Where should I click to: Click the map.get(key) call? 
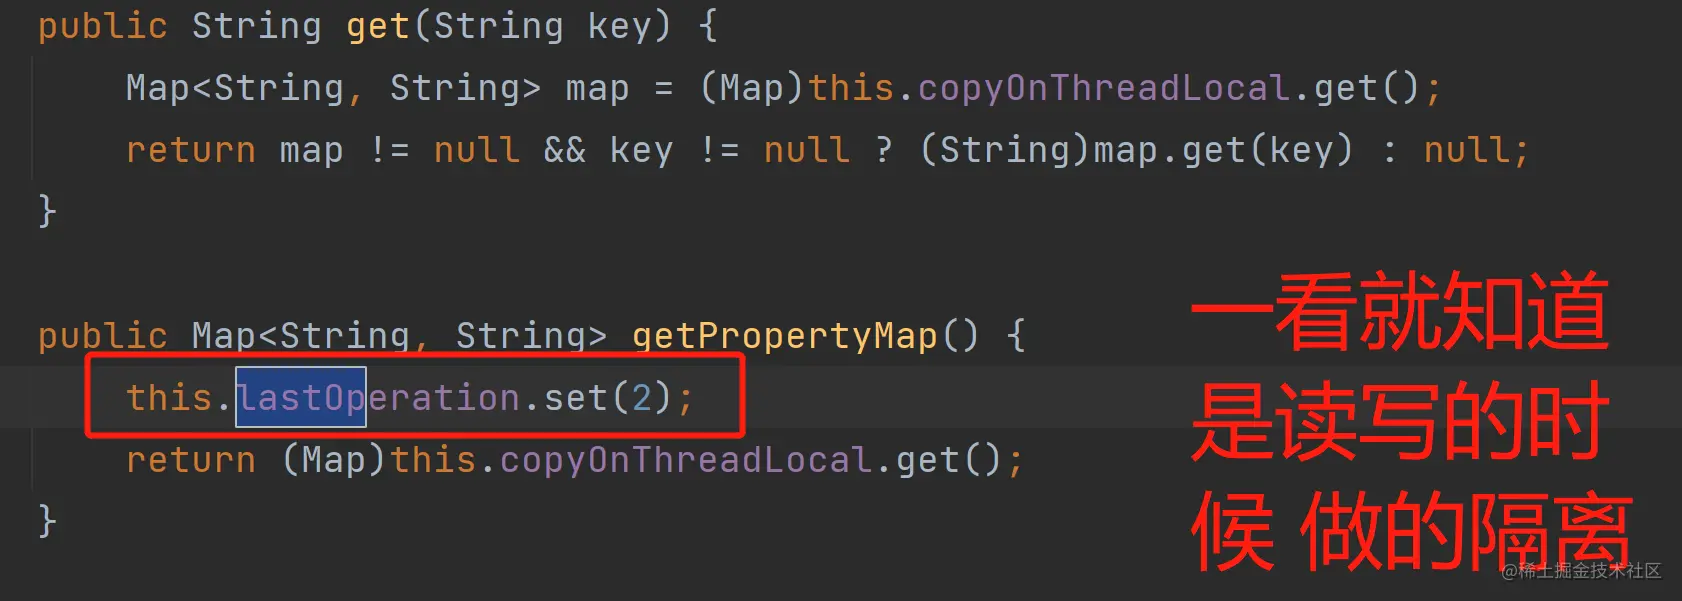pos(1223,150)
